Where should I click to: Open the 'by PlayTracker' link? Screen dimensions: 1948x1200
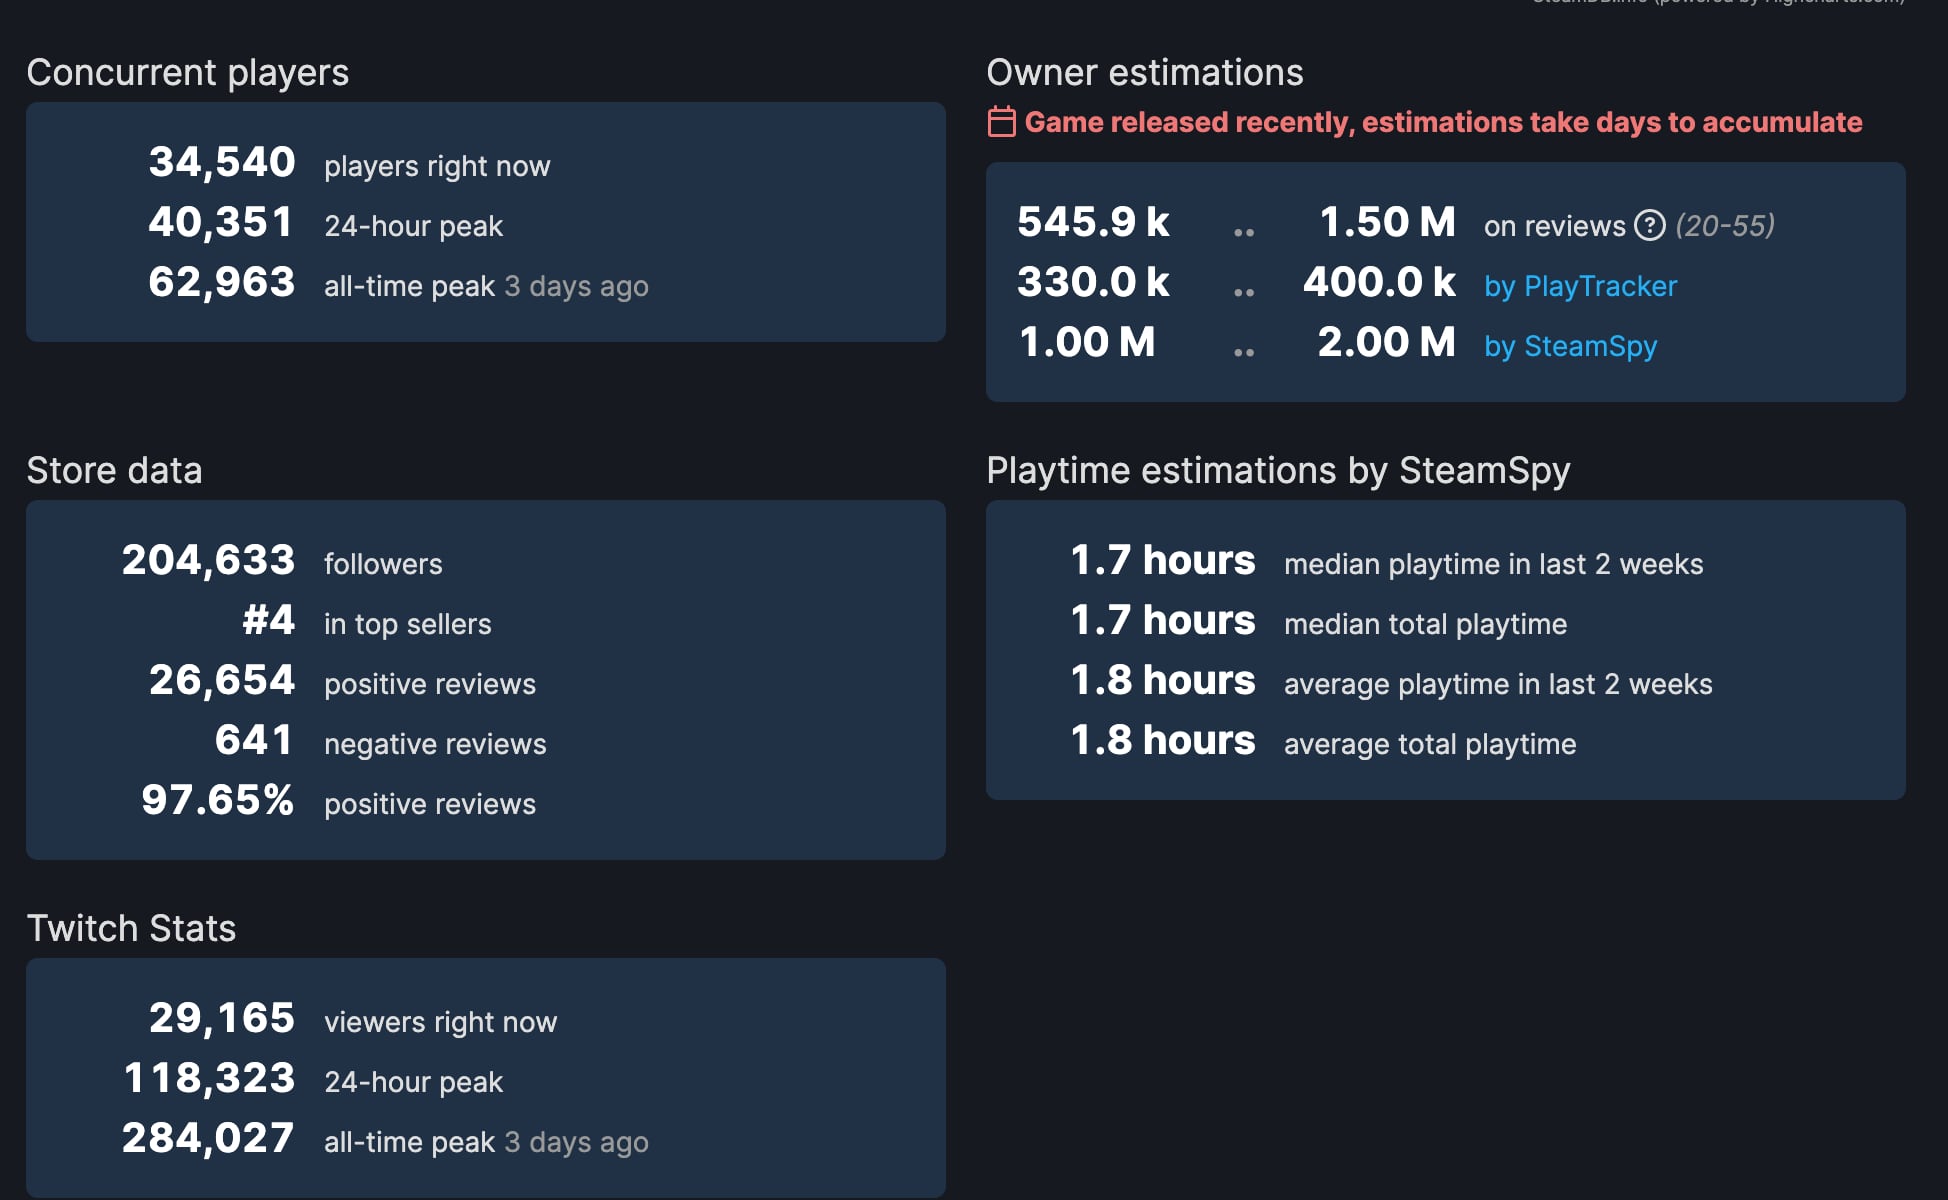tap(1580, 286)
